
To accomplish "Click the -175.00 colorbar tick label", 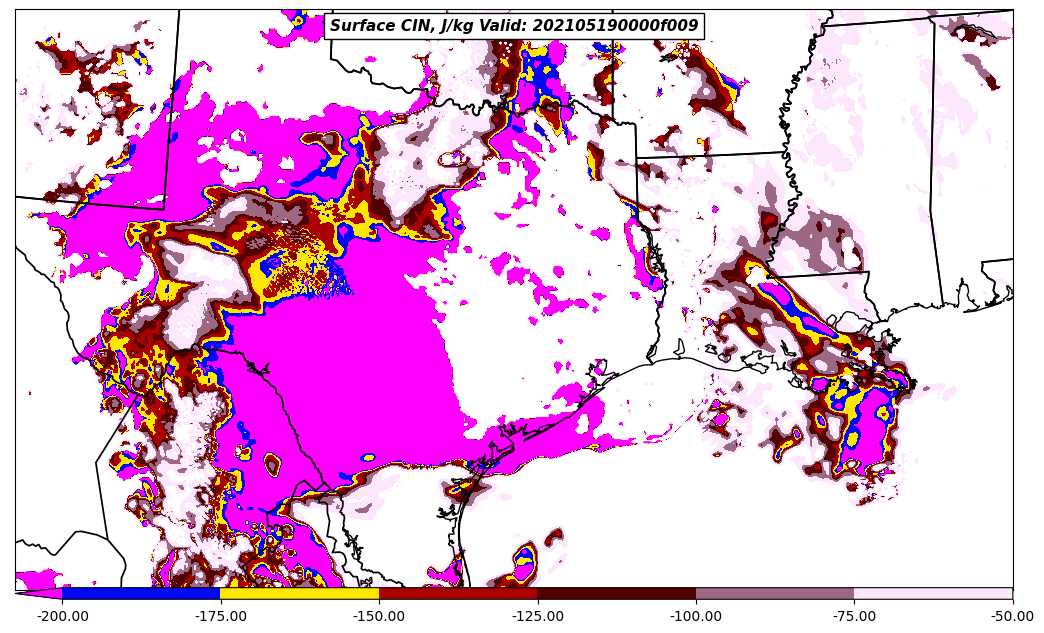I will [220, 616].
